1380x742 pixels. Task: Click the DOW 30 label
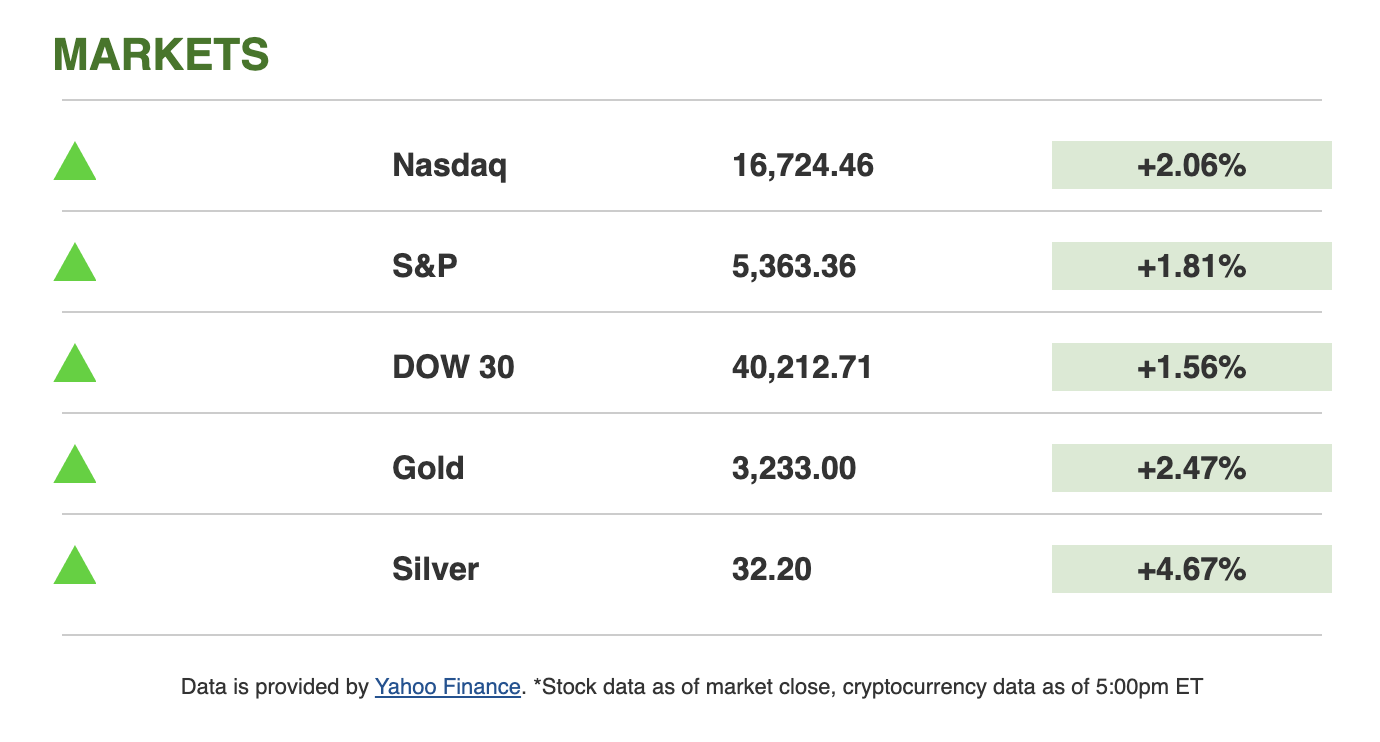453,367
